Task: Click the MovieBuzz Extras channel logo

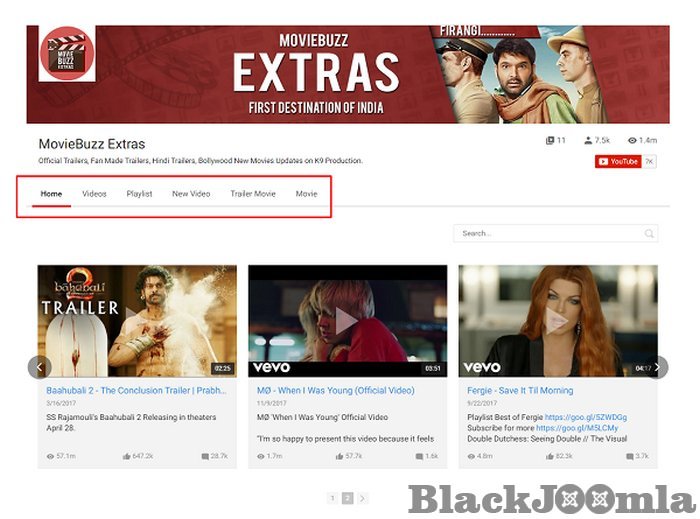Action: coord(67,53)
